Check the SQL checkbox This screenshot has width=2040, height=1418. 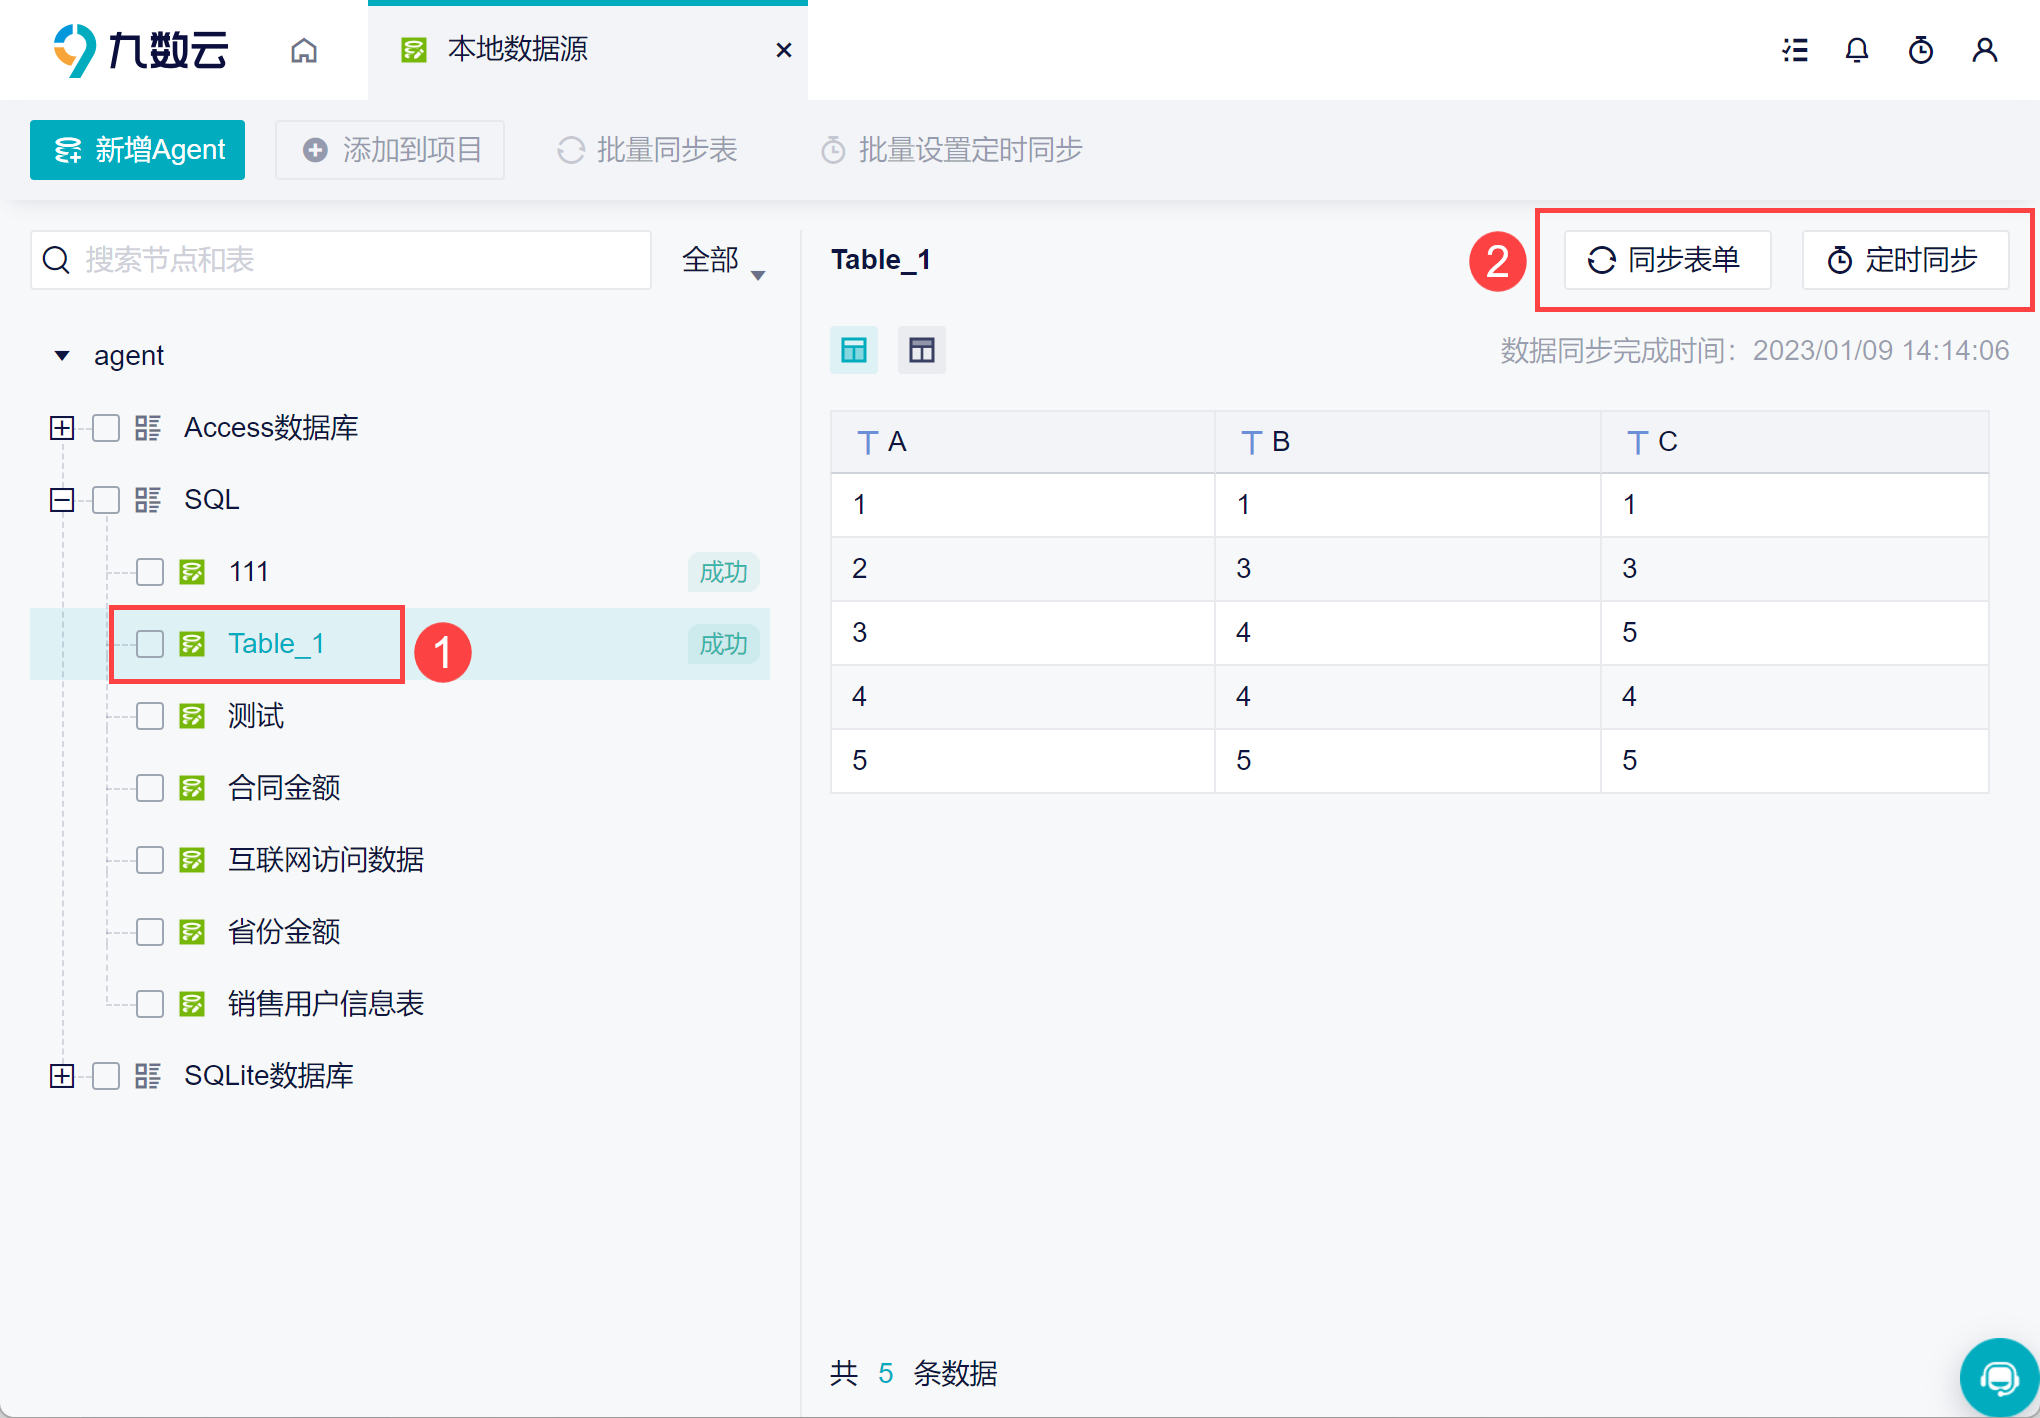(106, 500)
